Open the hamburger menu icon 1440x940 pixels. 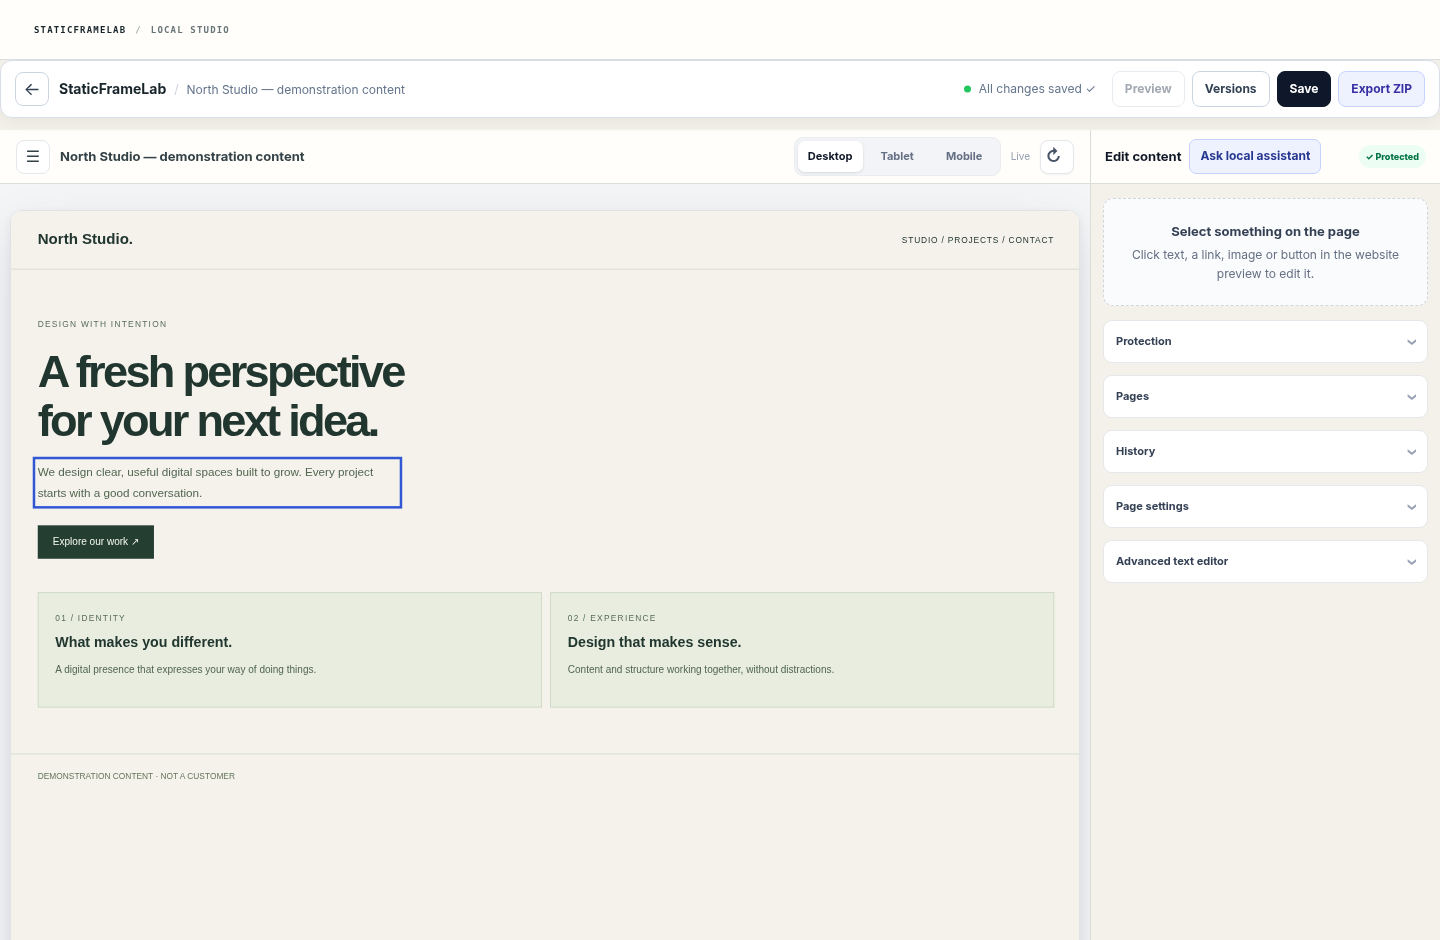tap(33, 156)
